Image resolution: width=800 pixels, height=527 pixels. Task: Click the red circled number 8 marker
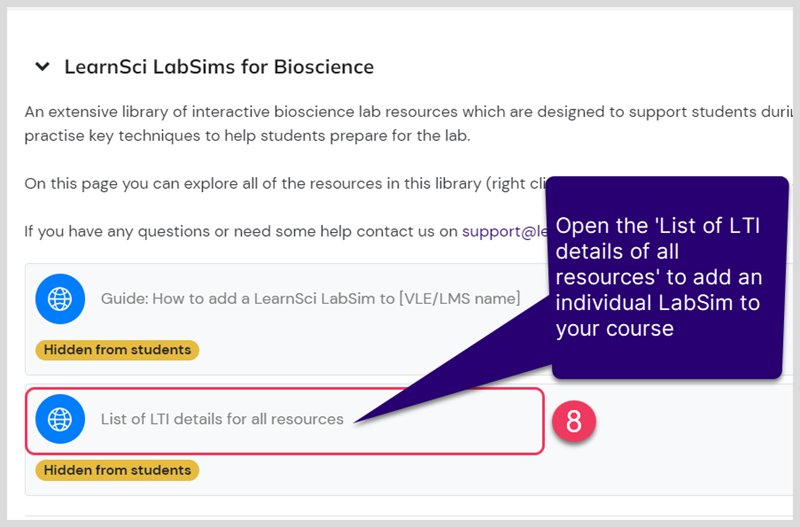(574, 421)
